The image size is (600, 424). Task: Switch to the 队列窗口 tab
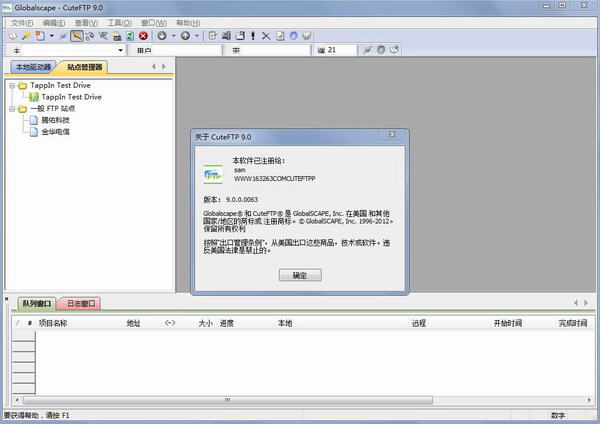coord(37,303)
